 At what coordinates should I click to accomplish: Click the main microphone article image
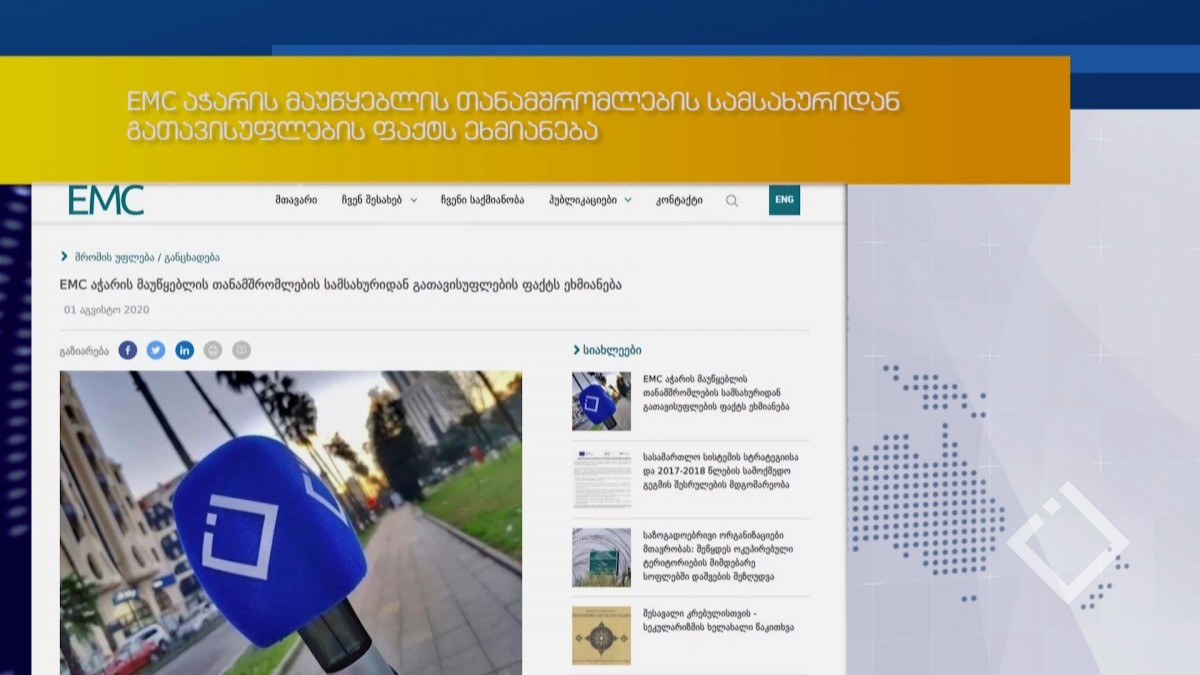pos(290,522)
